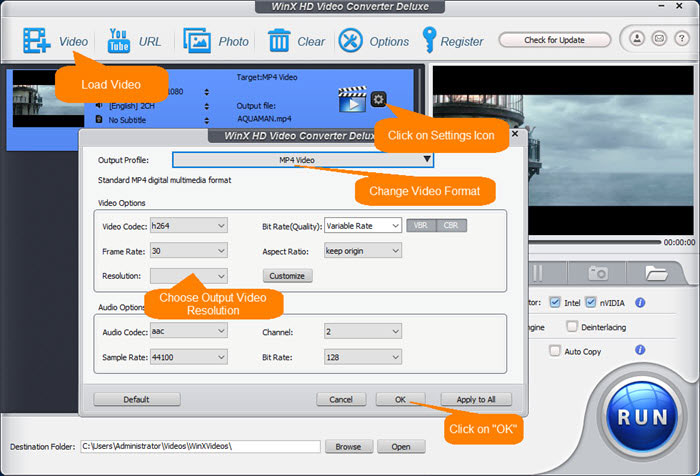
Task: Open the Options wrench icon
Action: [x=350, y=41]
